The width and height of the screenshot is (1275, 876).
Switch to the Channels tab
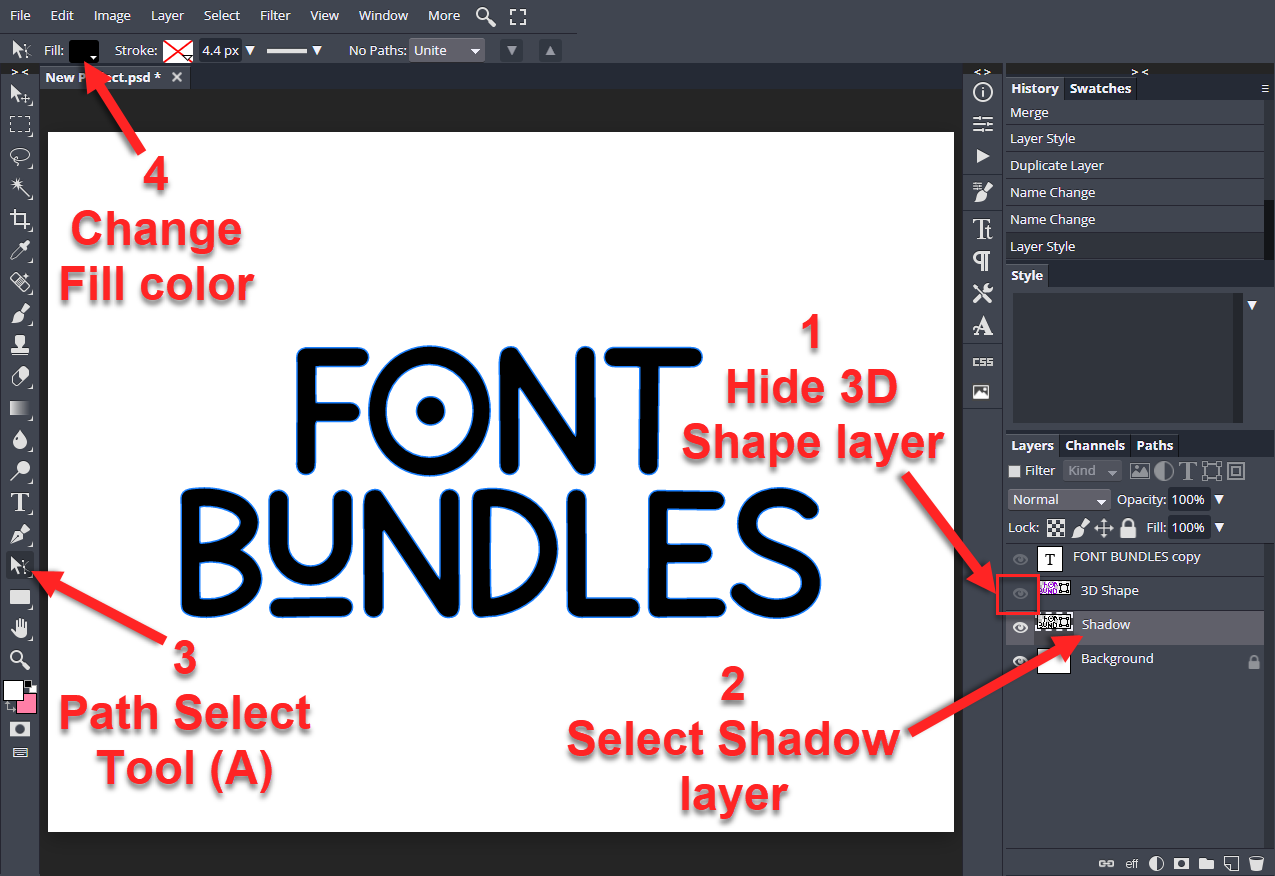[x=1095, y=446]
